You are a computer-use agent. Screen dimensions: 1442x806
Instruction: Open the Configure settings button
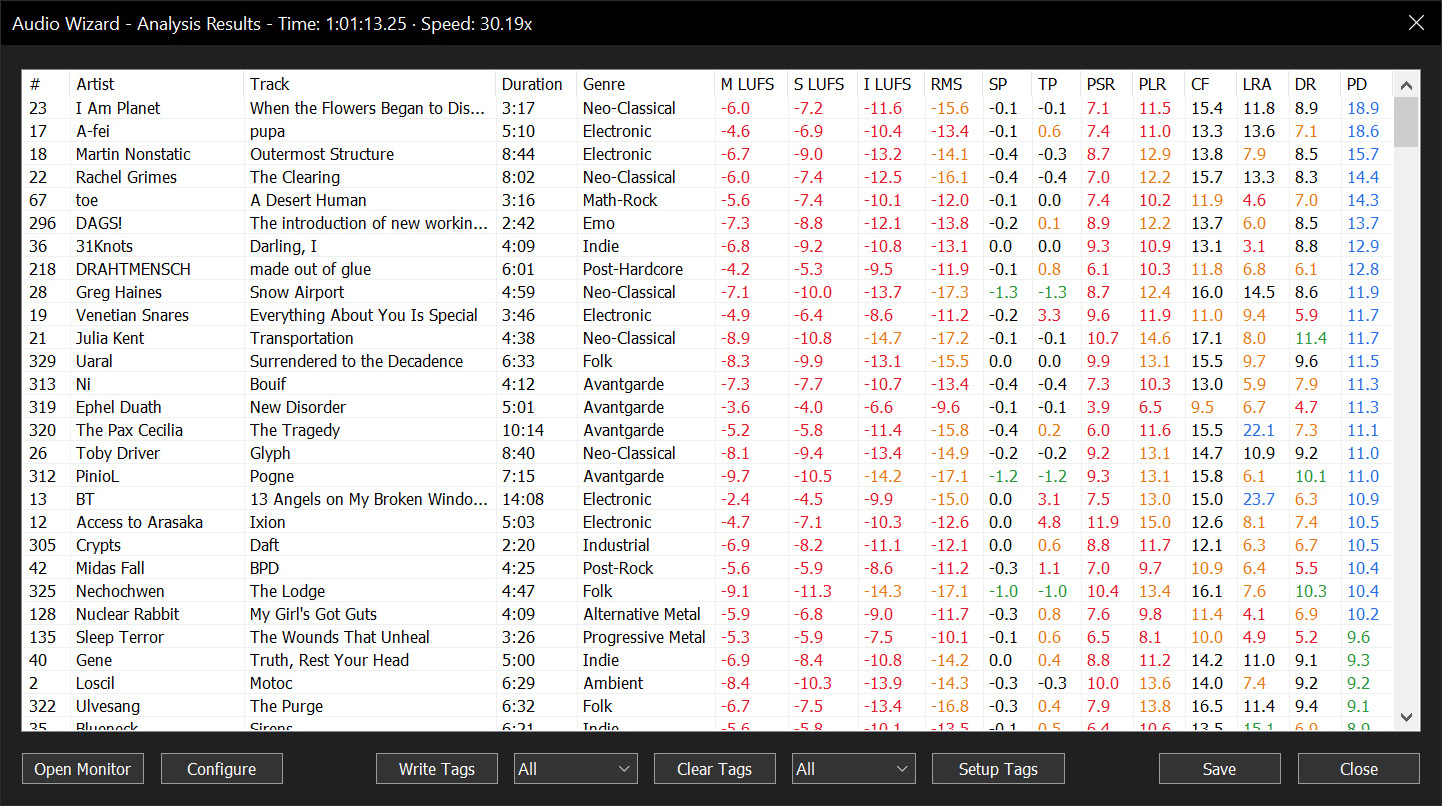click(x=221, y=769)
